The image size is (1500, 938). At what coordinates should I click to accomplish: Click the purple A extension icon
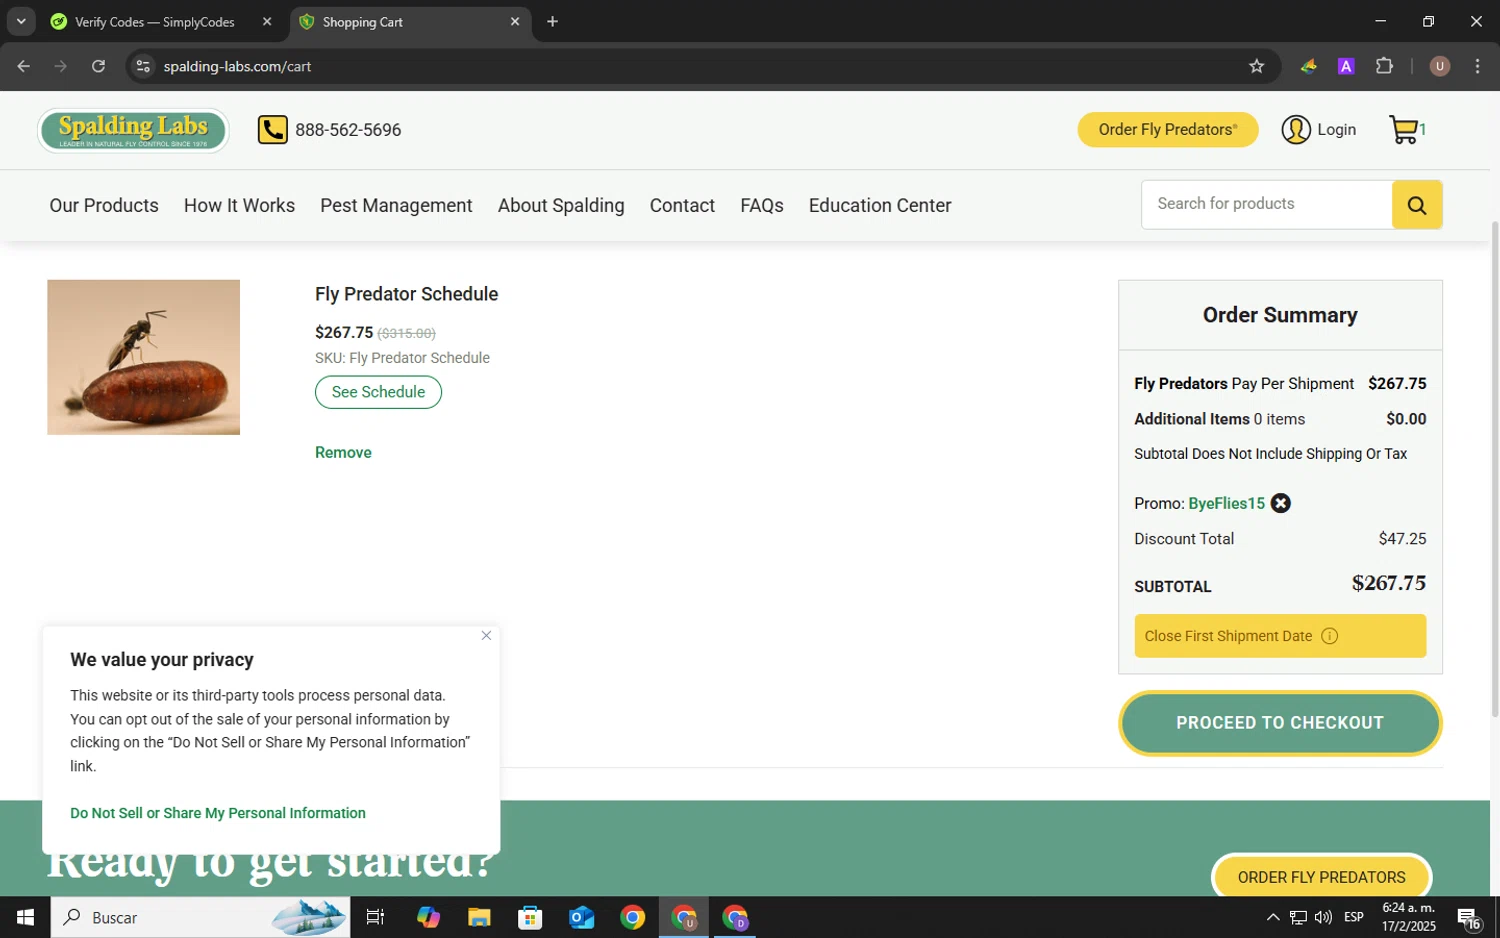click(1346, 66)
